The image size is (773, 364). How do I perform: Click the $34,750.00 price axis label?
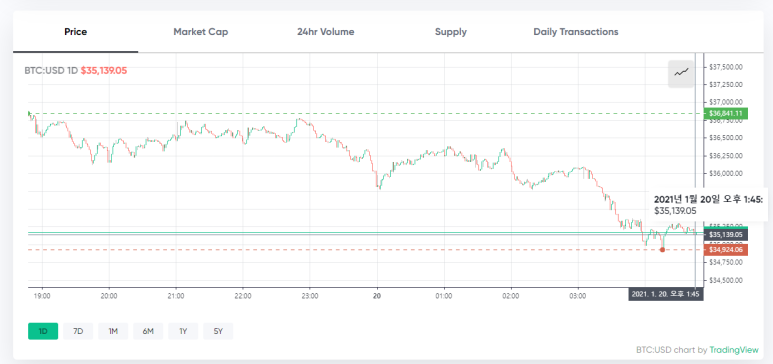[726, 262]
